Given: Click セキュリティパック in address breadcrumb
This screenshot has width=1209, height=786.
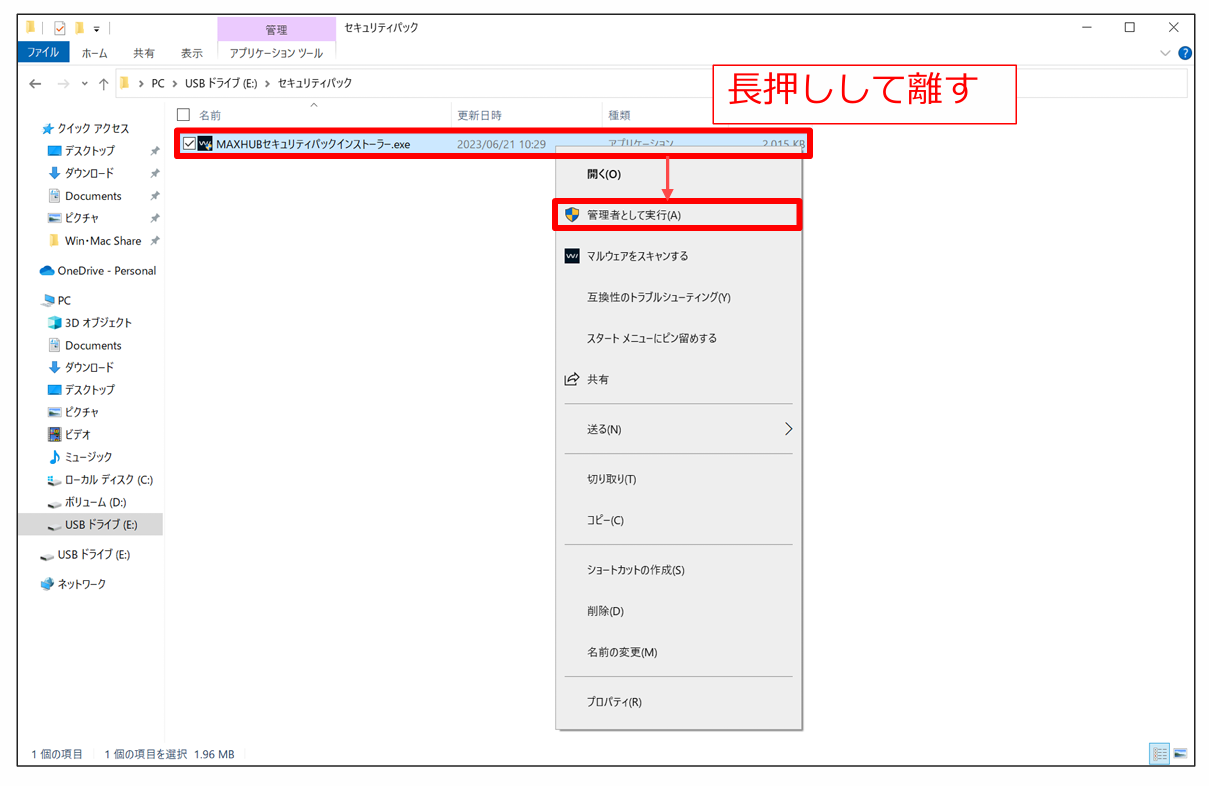Looking at the screenshot, I should point(315,83).
